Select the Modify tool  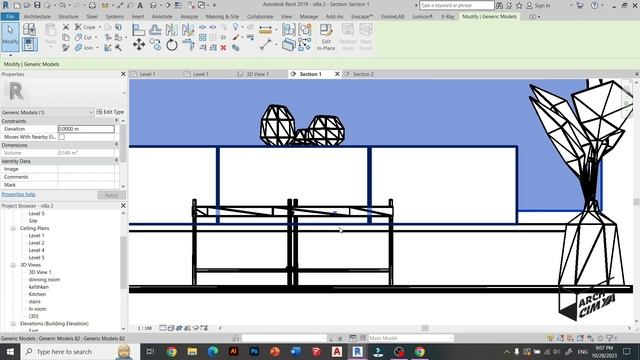pyautogui.click(x=10, y=36)
